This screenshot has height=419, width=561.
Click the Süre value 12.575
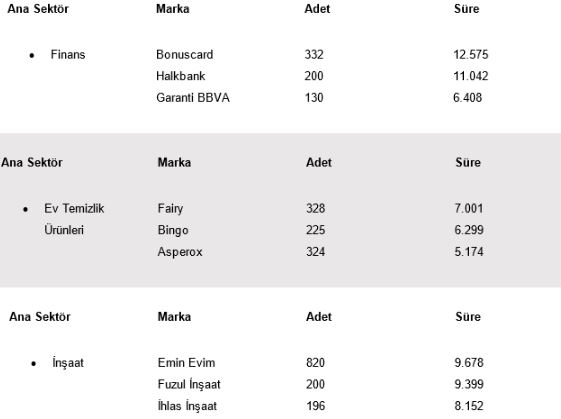click(470, 55)
